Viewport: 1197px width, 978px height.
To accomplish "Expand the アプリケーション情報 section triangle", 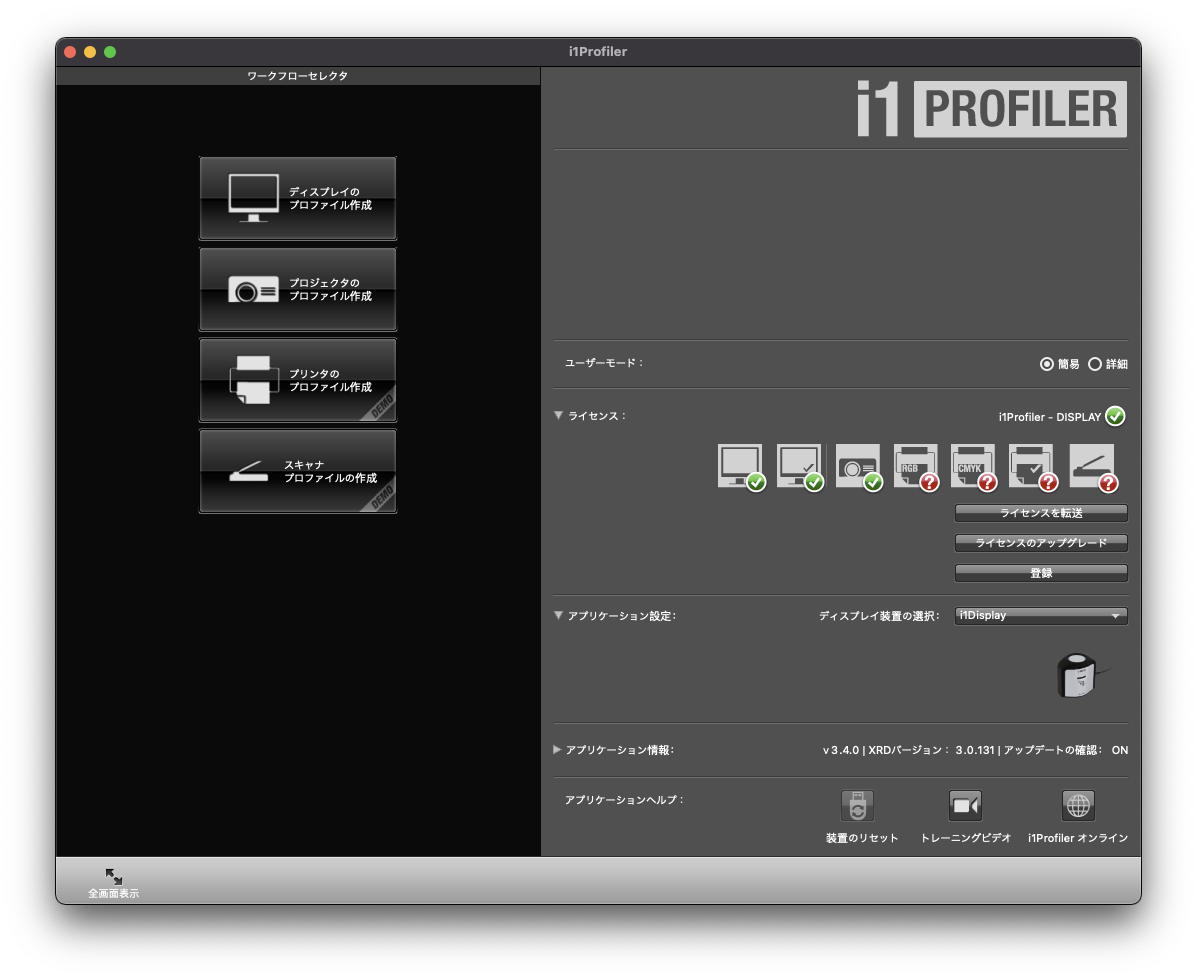I will pyautogui.click(x=557, y=750).
